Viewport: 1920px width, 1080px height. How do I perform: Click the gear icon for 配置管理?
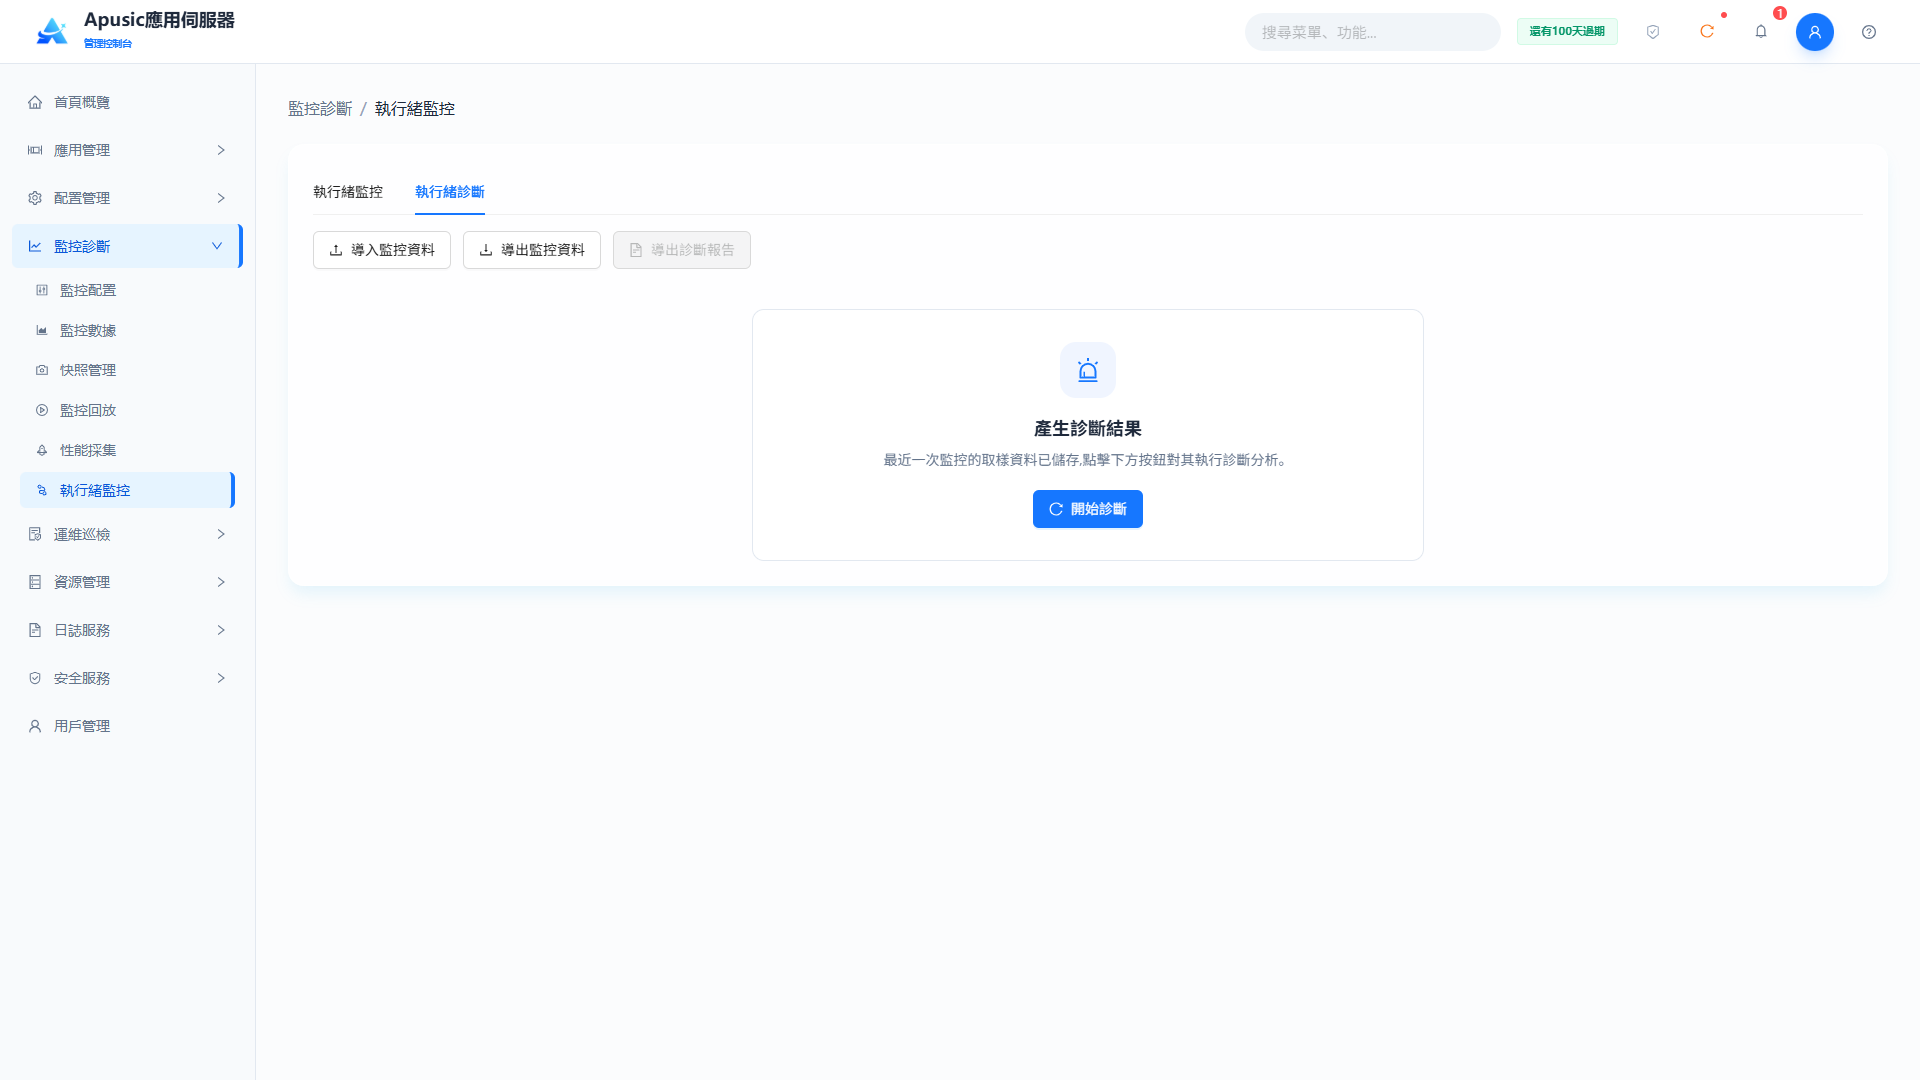(x=35, y=198)
